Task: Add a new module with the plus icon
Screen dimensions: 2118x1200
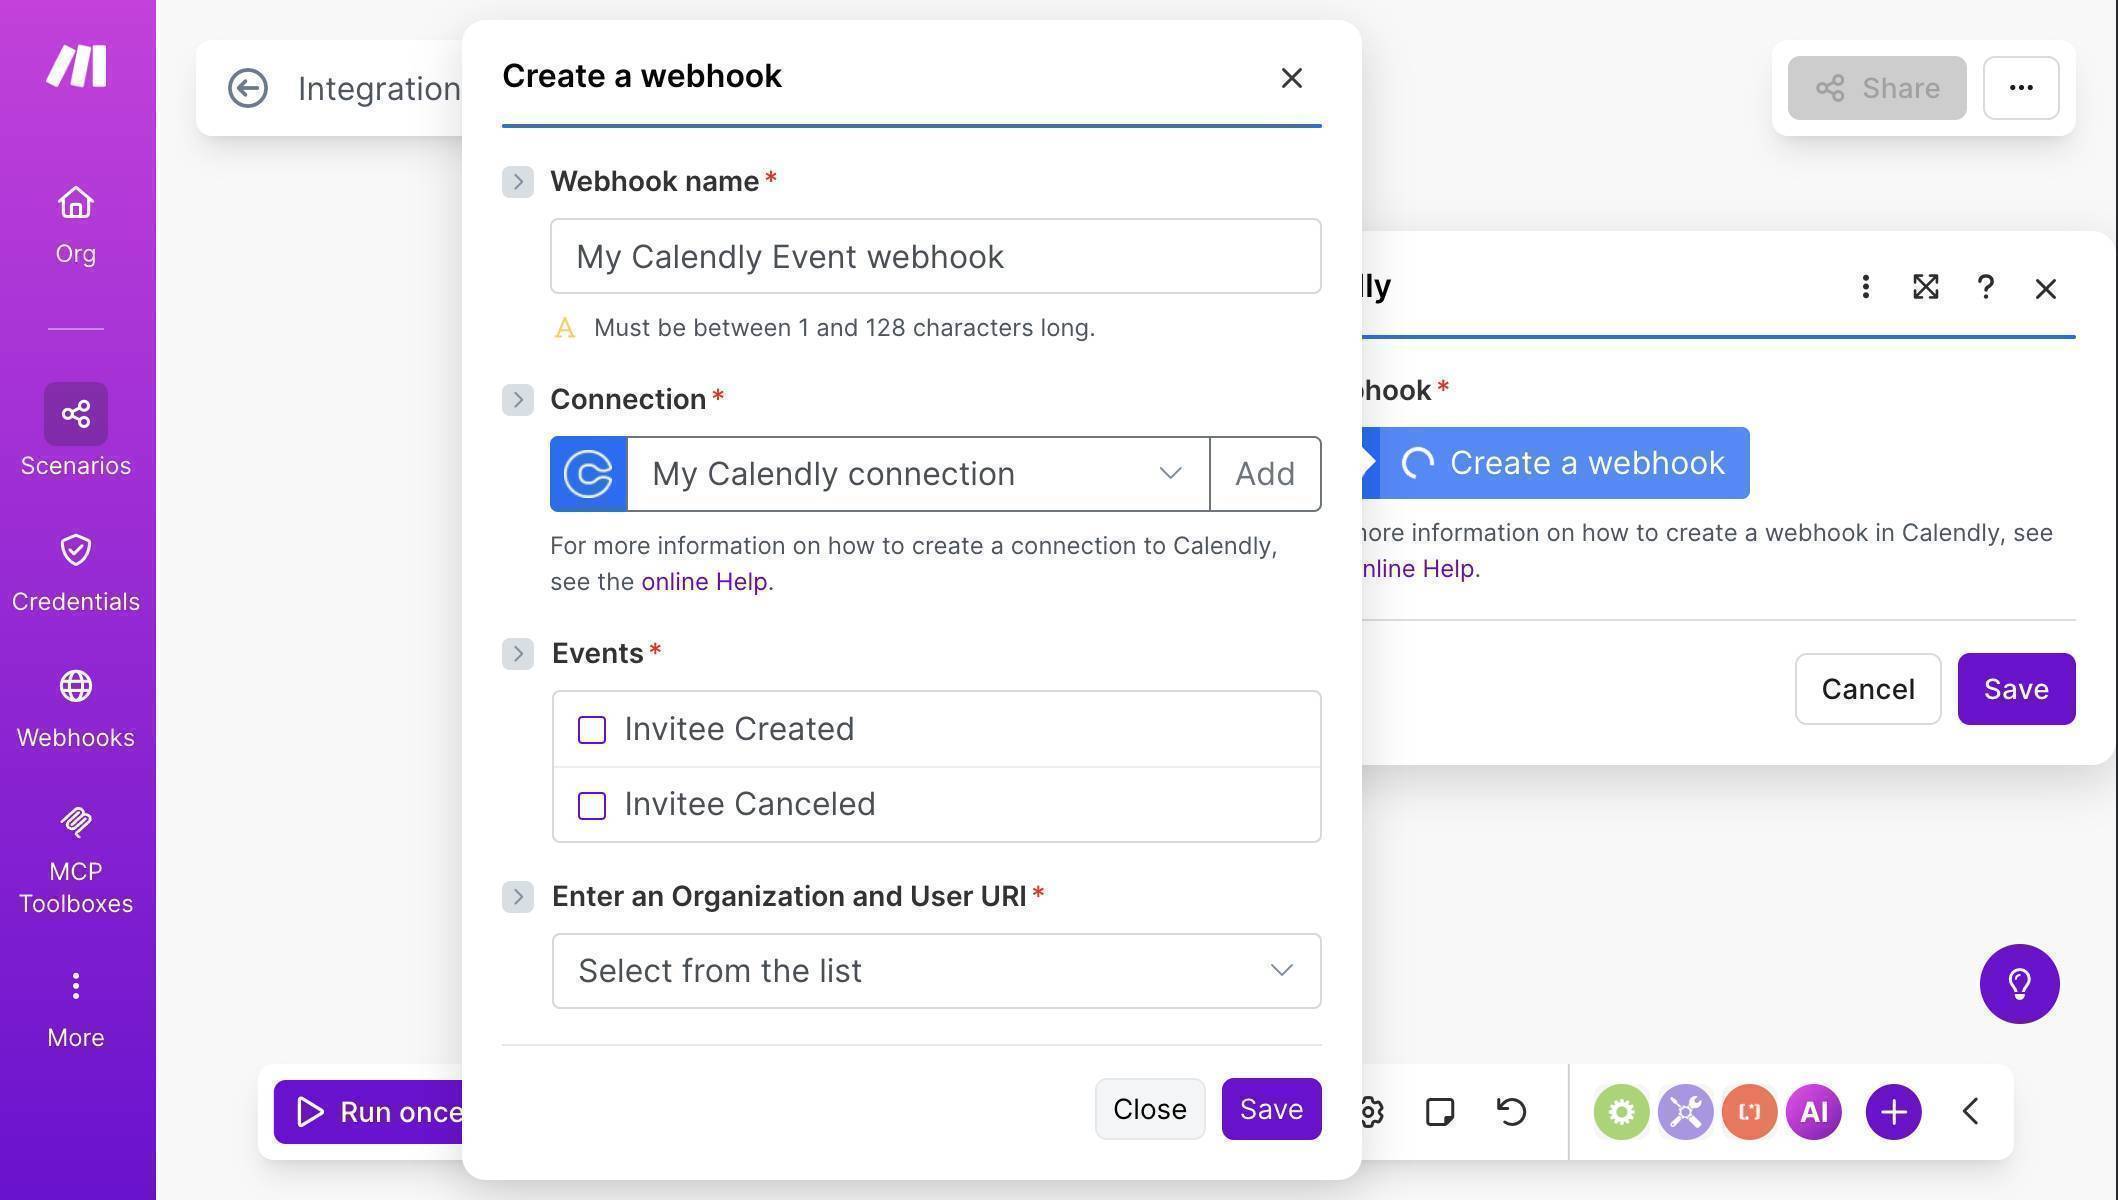Action: 1893,1111
